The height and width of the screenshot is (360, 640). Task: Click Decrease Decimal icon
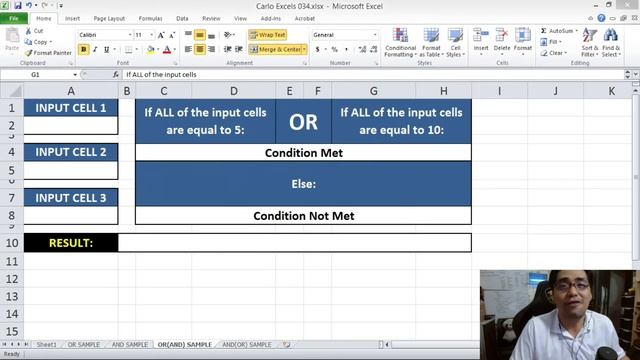(x=373, y=49)
